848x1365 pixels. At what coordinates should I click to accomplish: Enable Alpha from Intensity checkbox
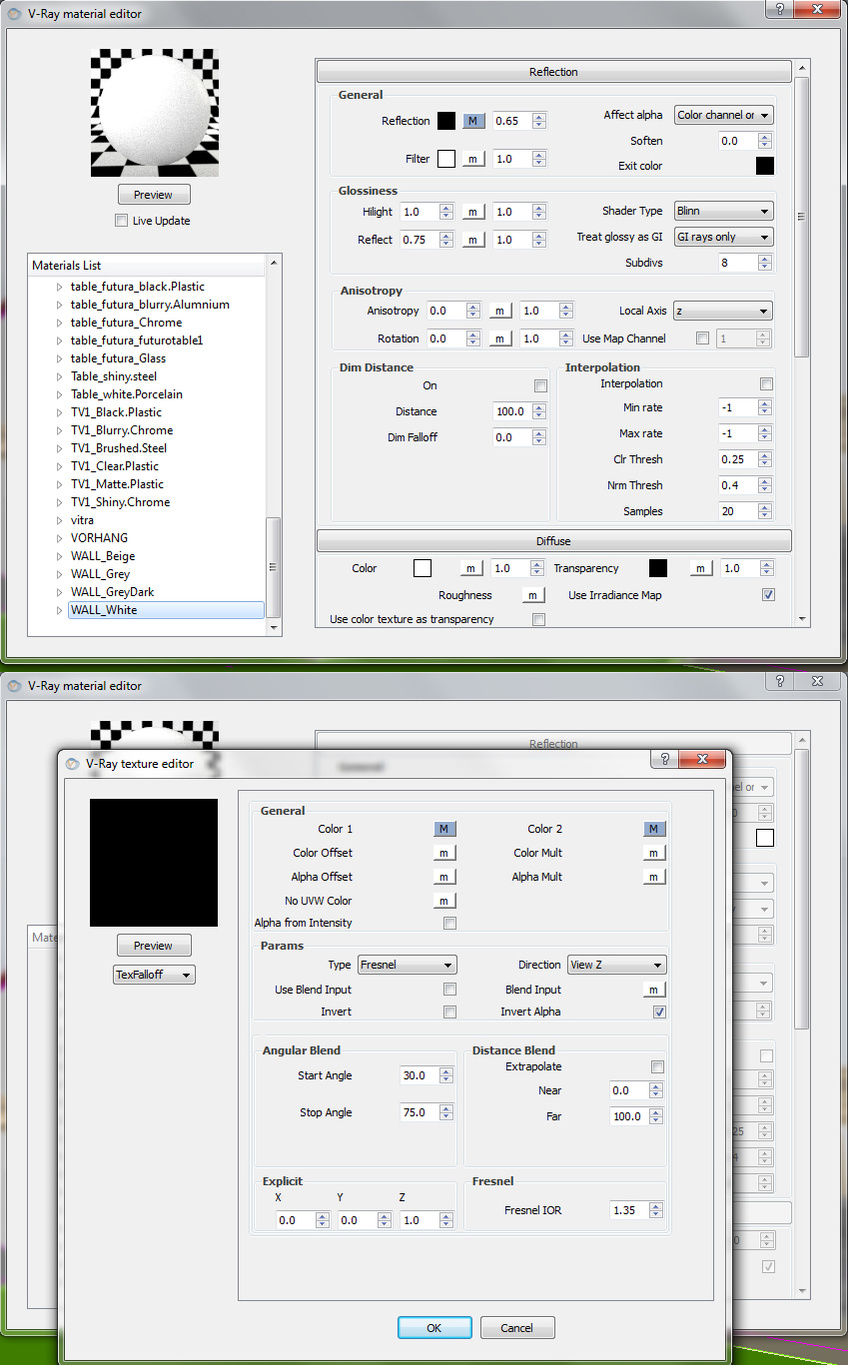coord(450,923)
